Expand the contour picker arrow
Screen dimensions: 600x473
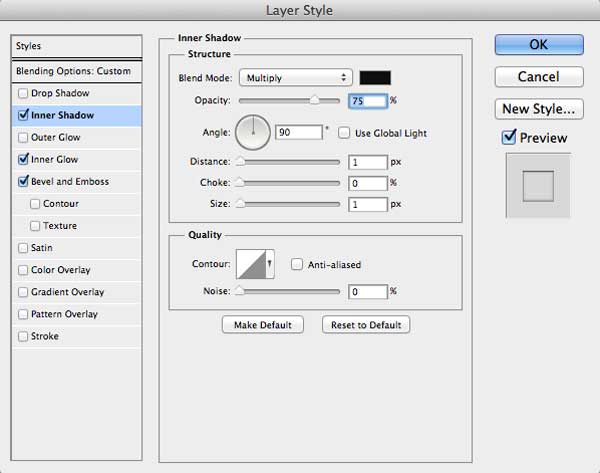point(270,264)
